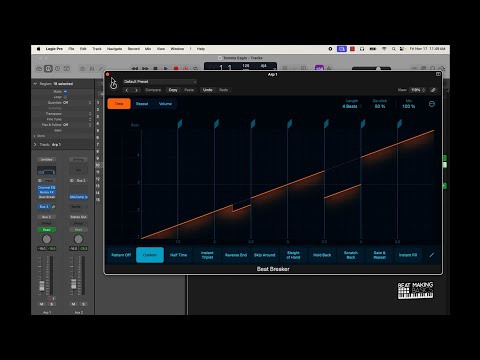Select the Reverse End pattern
This screenshot has width=480, height=360.
coord(236,255)
